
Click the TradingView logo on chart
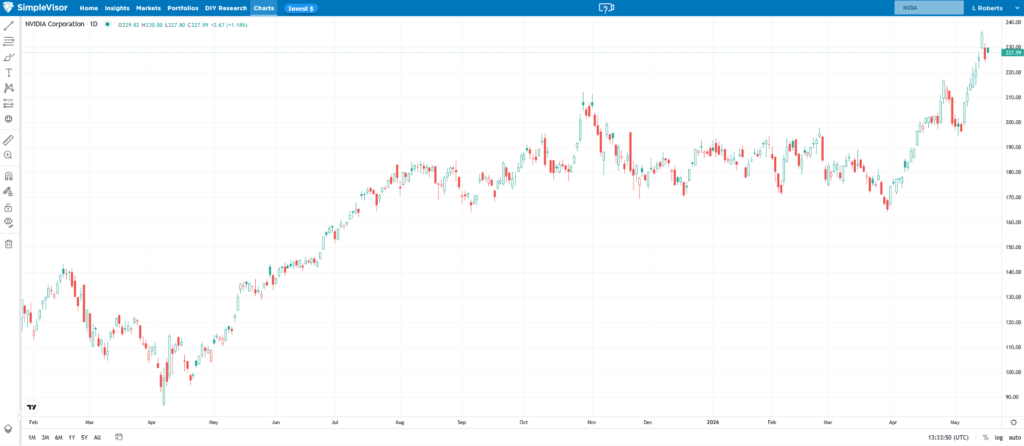31,406
